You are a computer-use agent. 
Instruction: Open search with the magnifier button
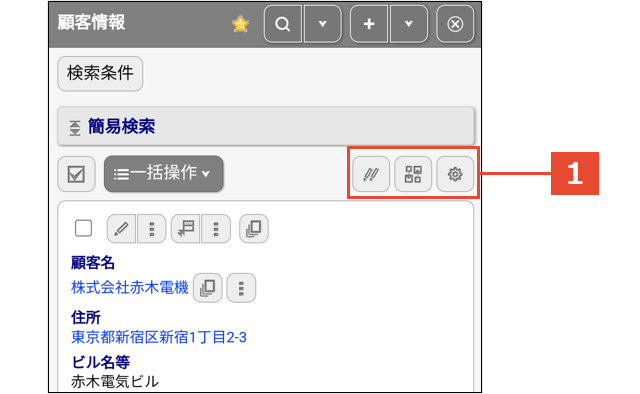click(x=282, y=24)
